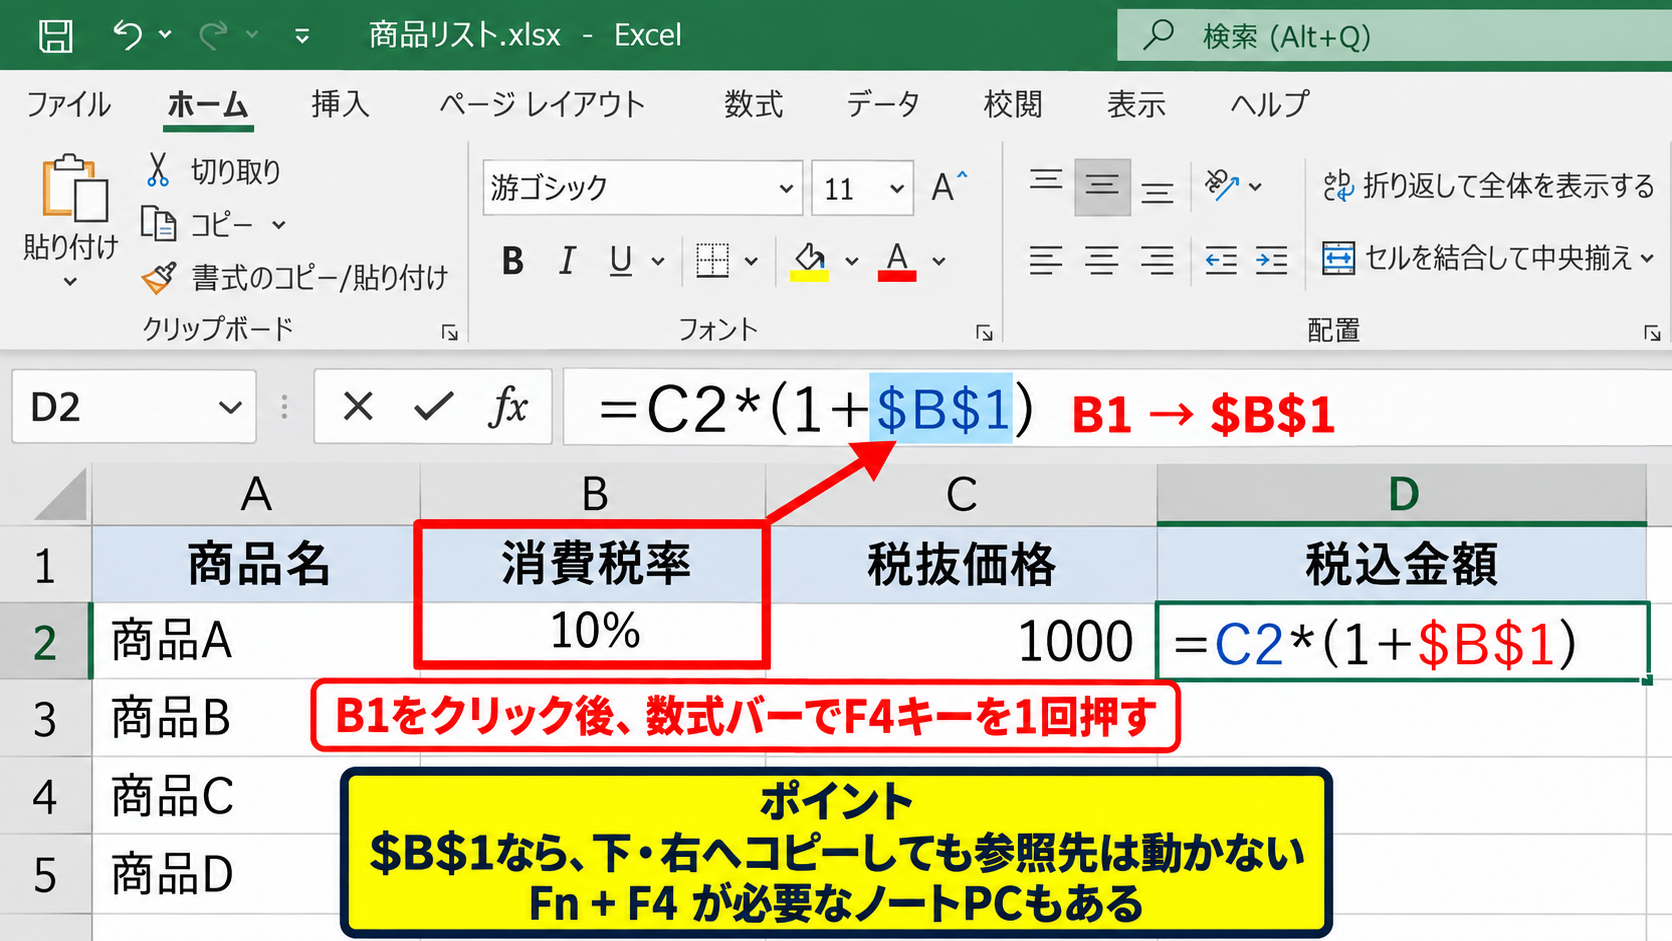The height and width of the screenshot is (941, 1672).
Task: Open Insert Function via fx icon
Action: [508, 407]
